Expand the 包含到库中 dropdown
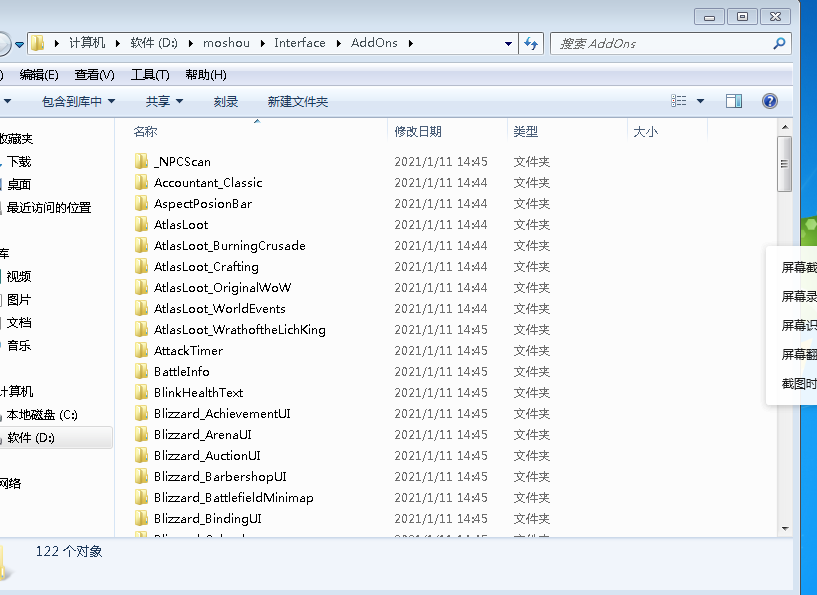 click(x=78, y=101)
